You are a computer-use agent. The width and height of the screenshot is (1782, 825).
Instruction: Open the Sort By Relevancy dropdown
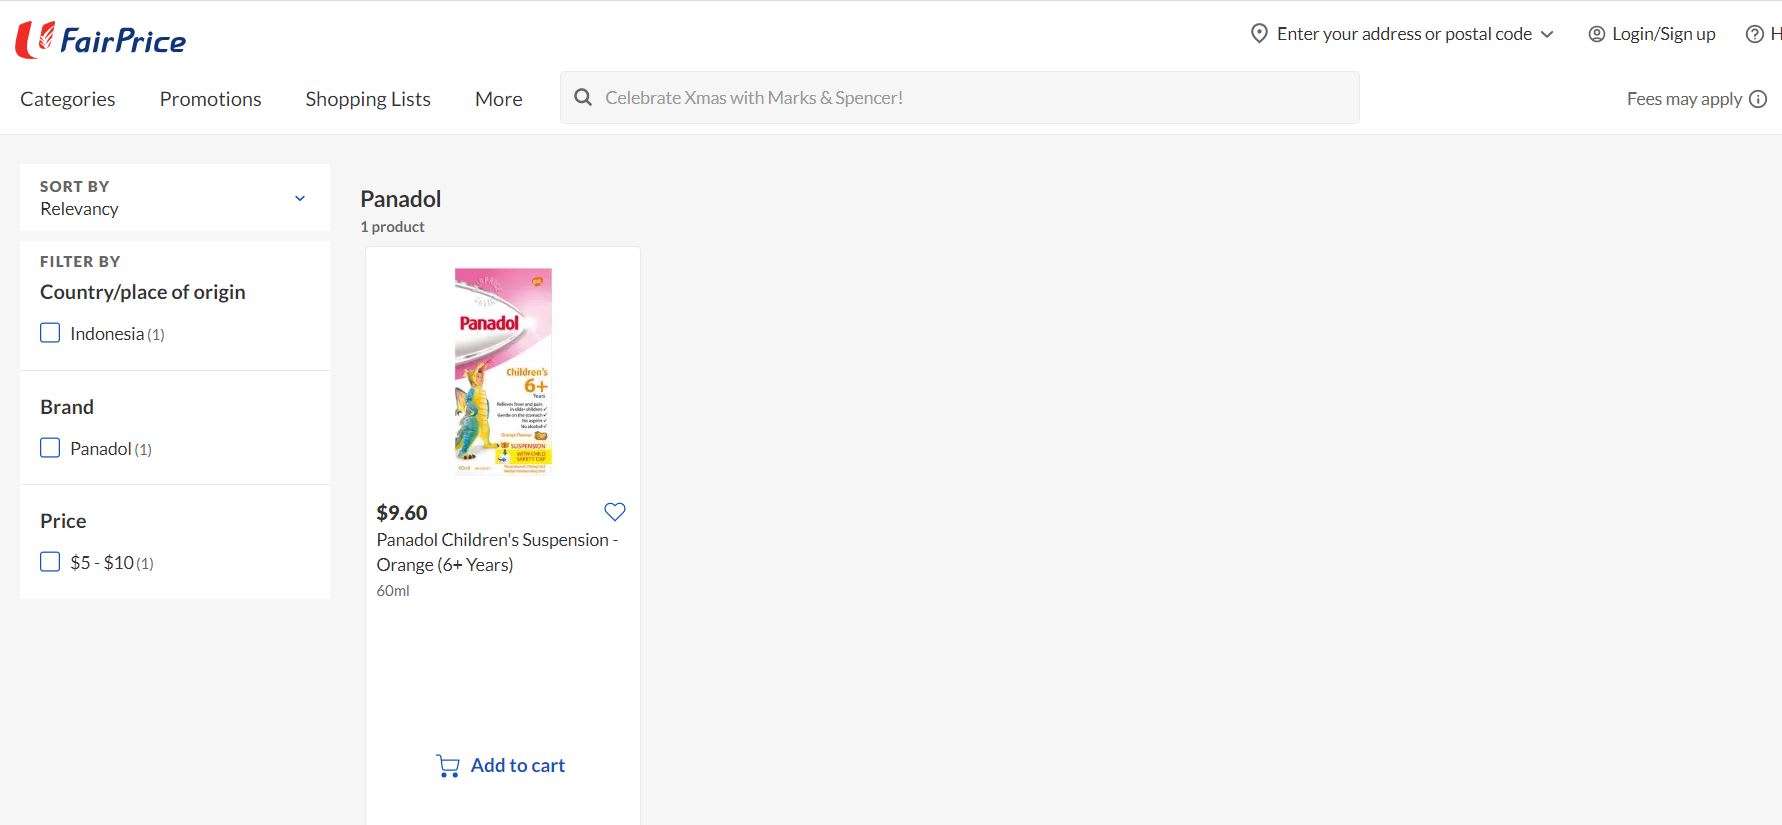[x=175, y=198]
